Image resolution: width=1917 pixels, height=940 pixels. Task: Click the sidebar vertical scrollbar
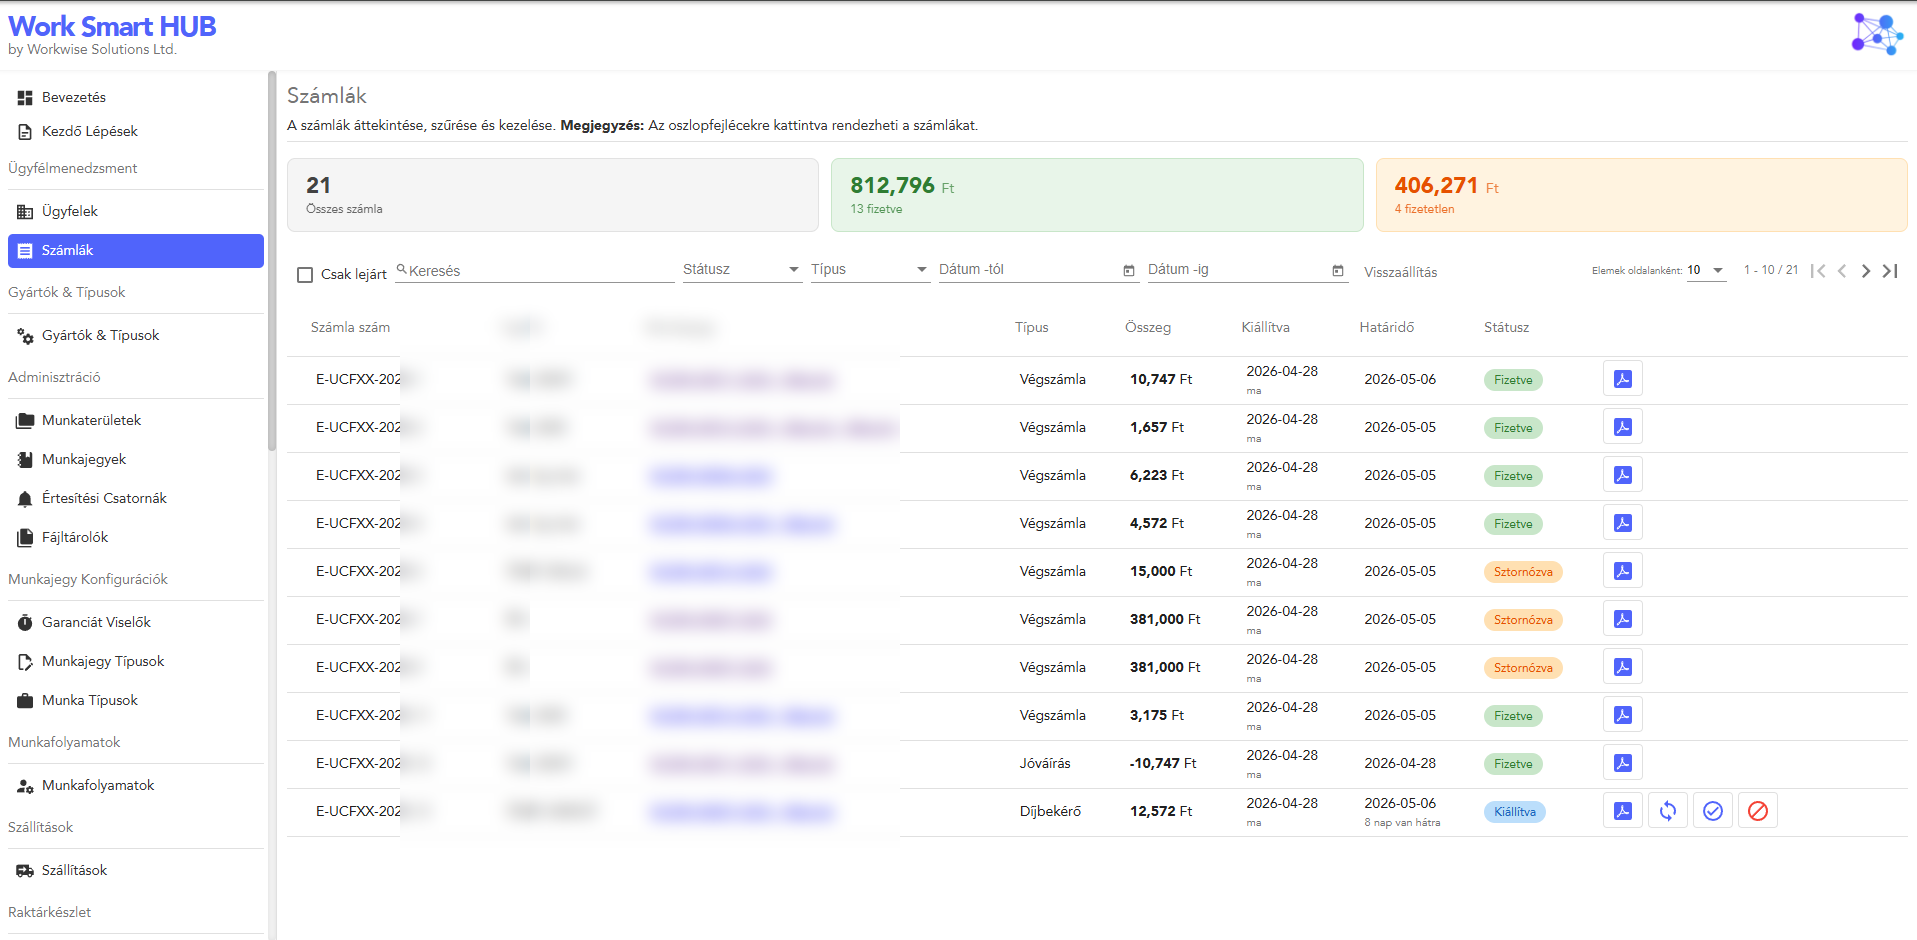(x=272, y=260)
